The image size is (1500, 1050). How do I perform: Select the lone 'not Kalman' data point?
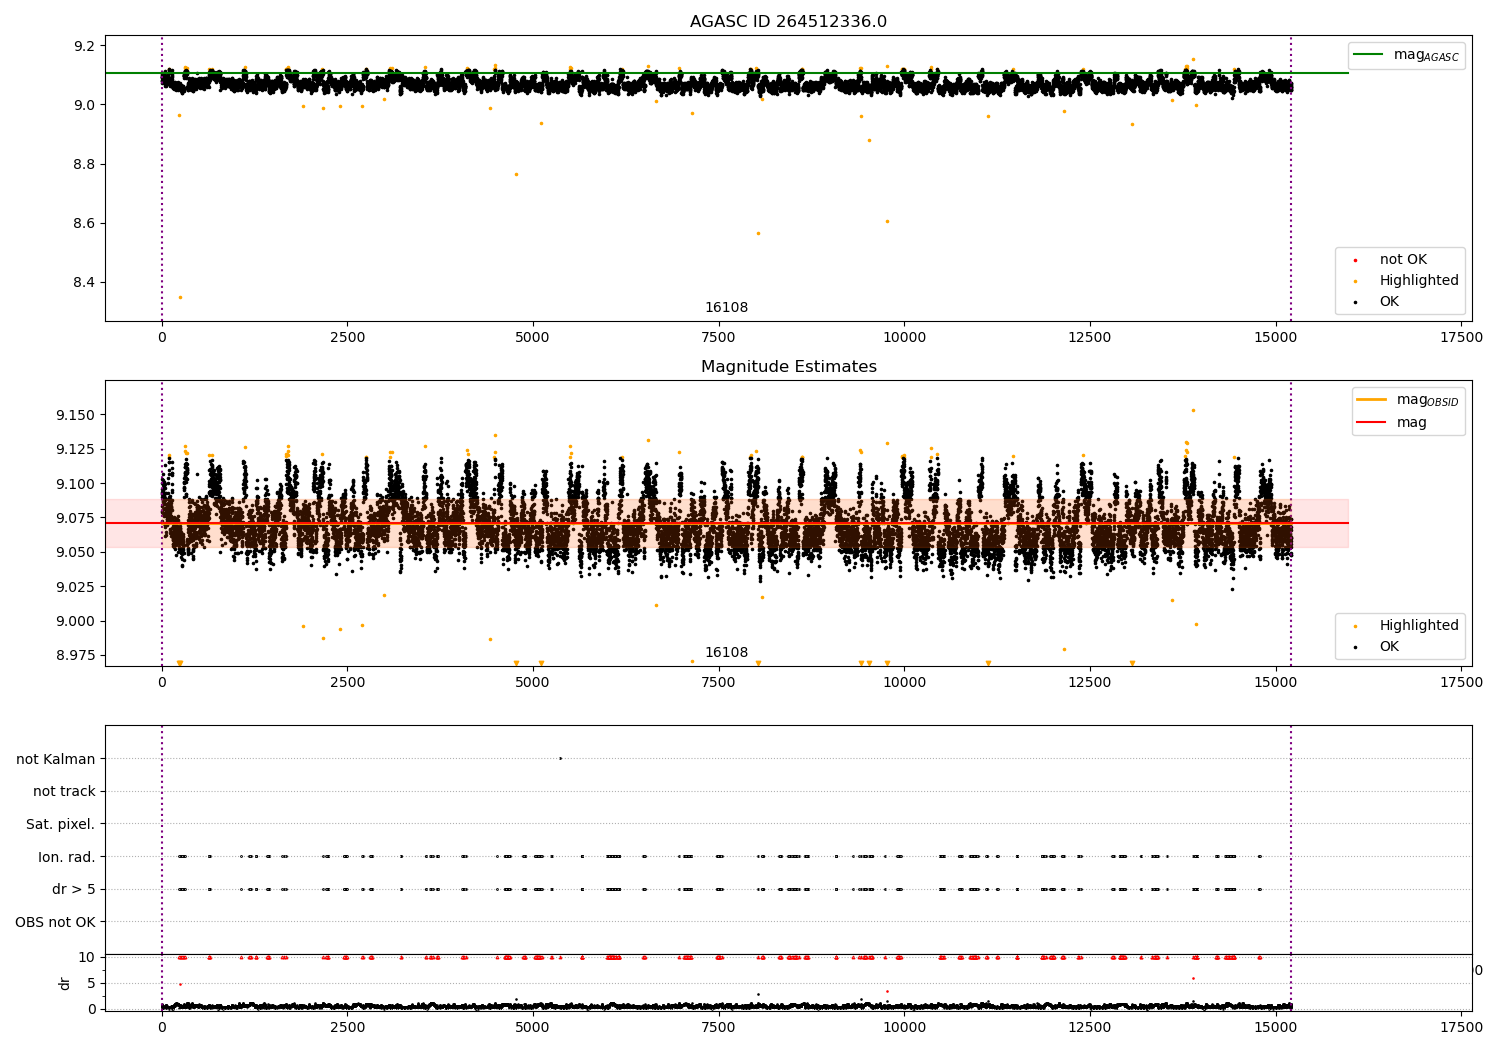[560, 758]
